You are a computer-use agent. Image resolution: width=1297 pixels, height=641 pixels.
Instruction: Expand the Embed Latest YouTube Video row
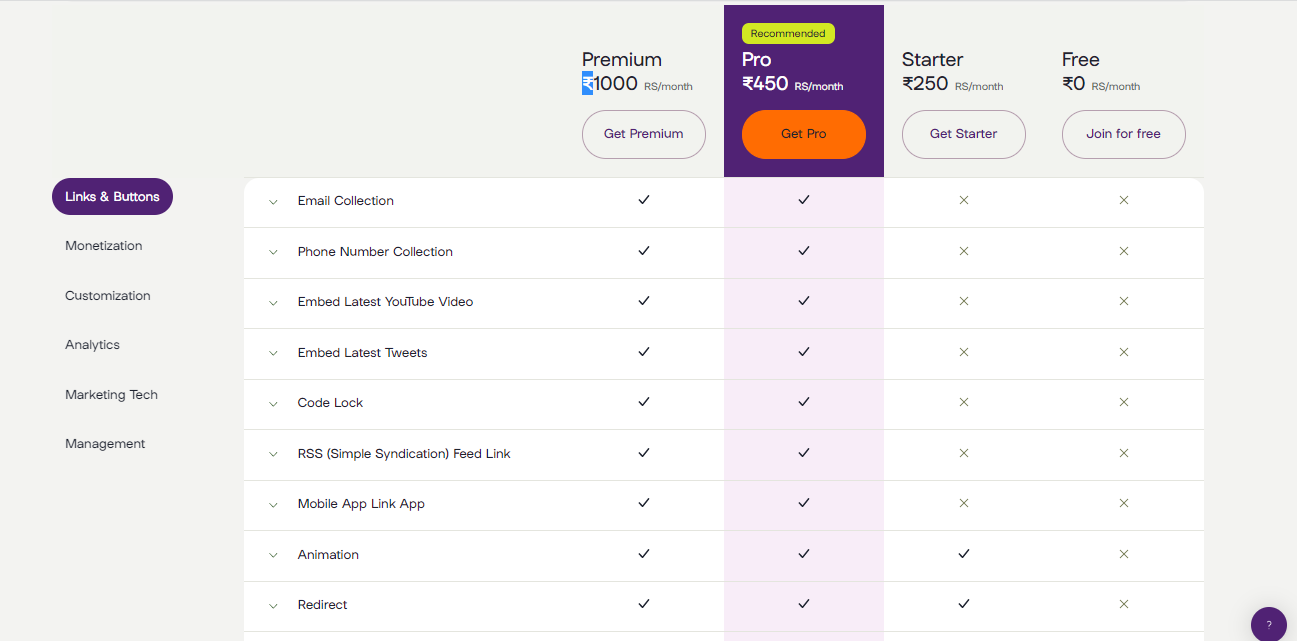tap(273, 303)
